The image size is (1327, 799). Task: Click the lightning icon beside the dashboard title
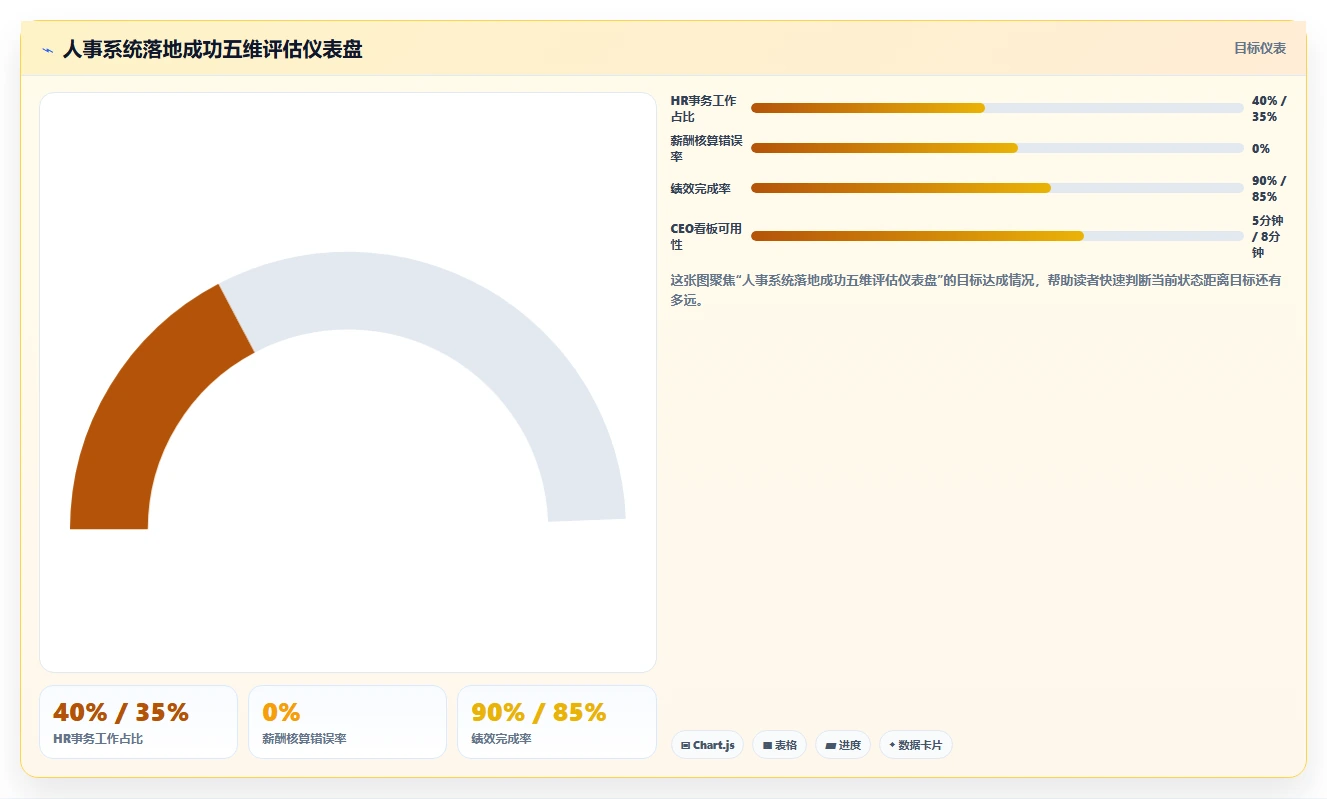[48, 50]
